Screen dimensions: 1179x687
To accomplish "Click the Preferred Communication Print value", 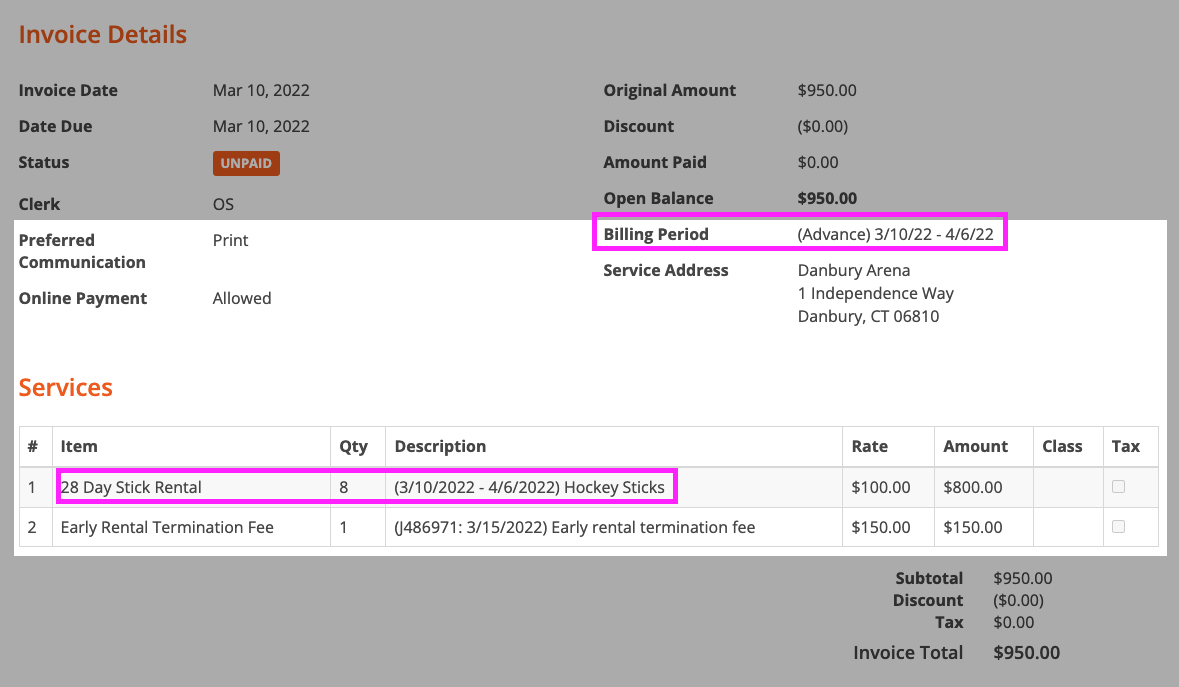I will (x=230, y=240).
